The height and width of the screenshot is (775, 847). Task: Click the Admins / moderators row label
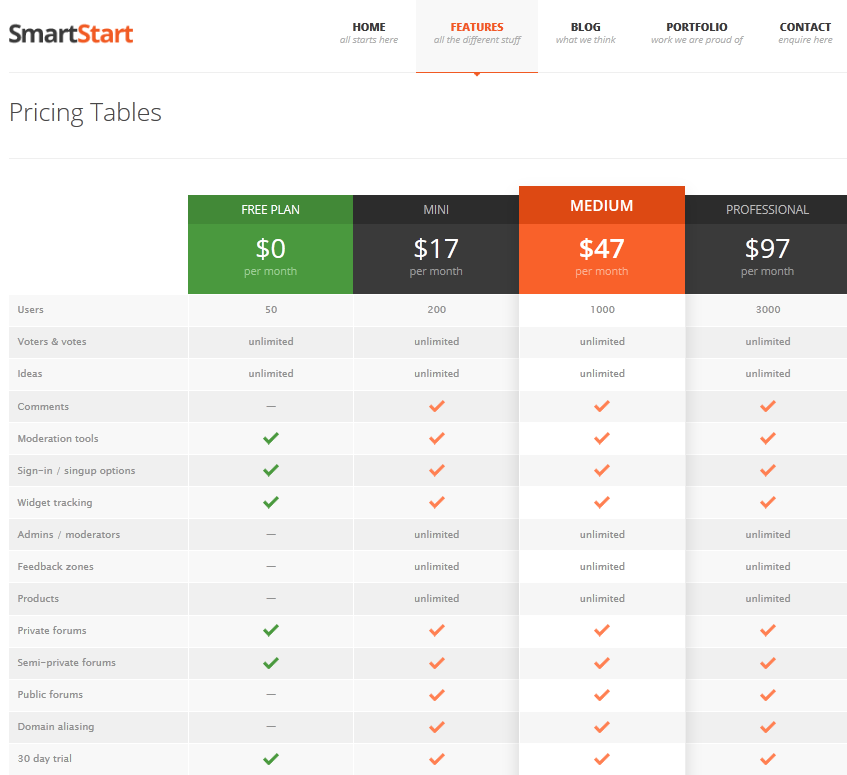(69, 534)
